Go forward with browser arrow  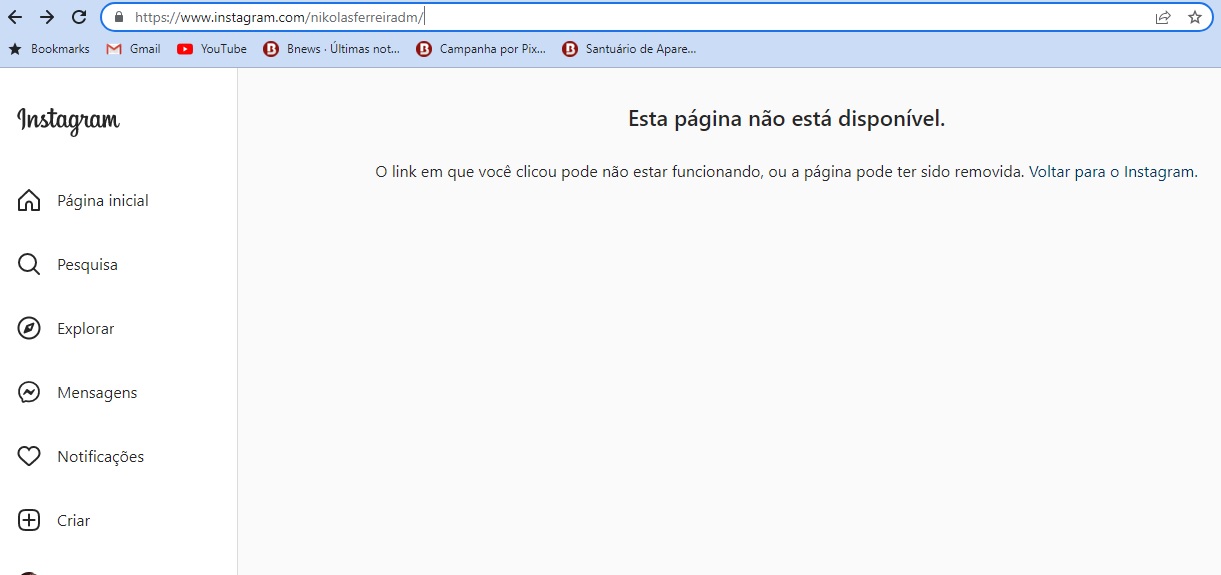coord(47,17)
